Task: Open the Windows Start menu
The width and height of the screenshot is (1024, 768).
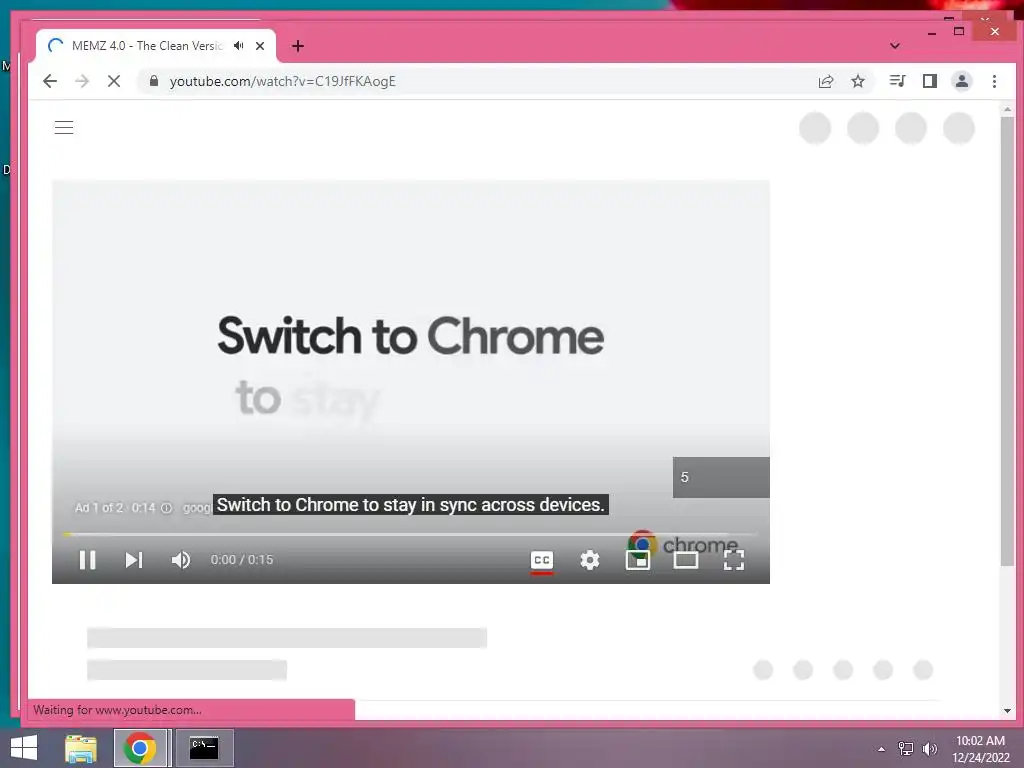Action: (24, 748)
